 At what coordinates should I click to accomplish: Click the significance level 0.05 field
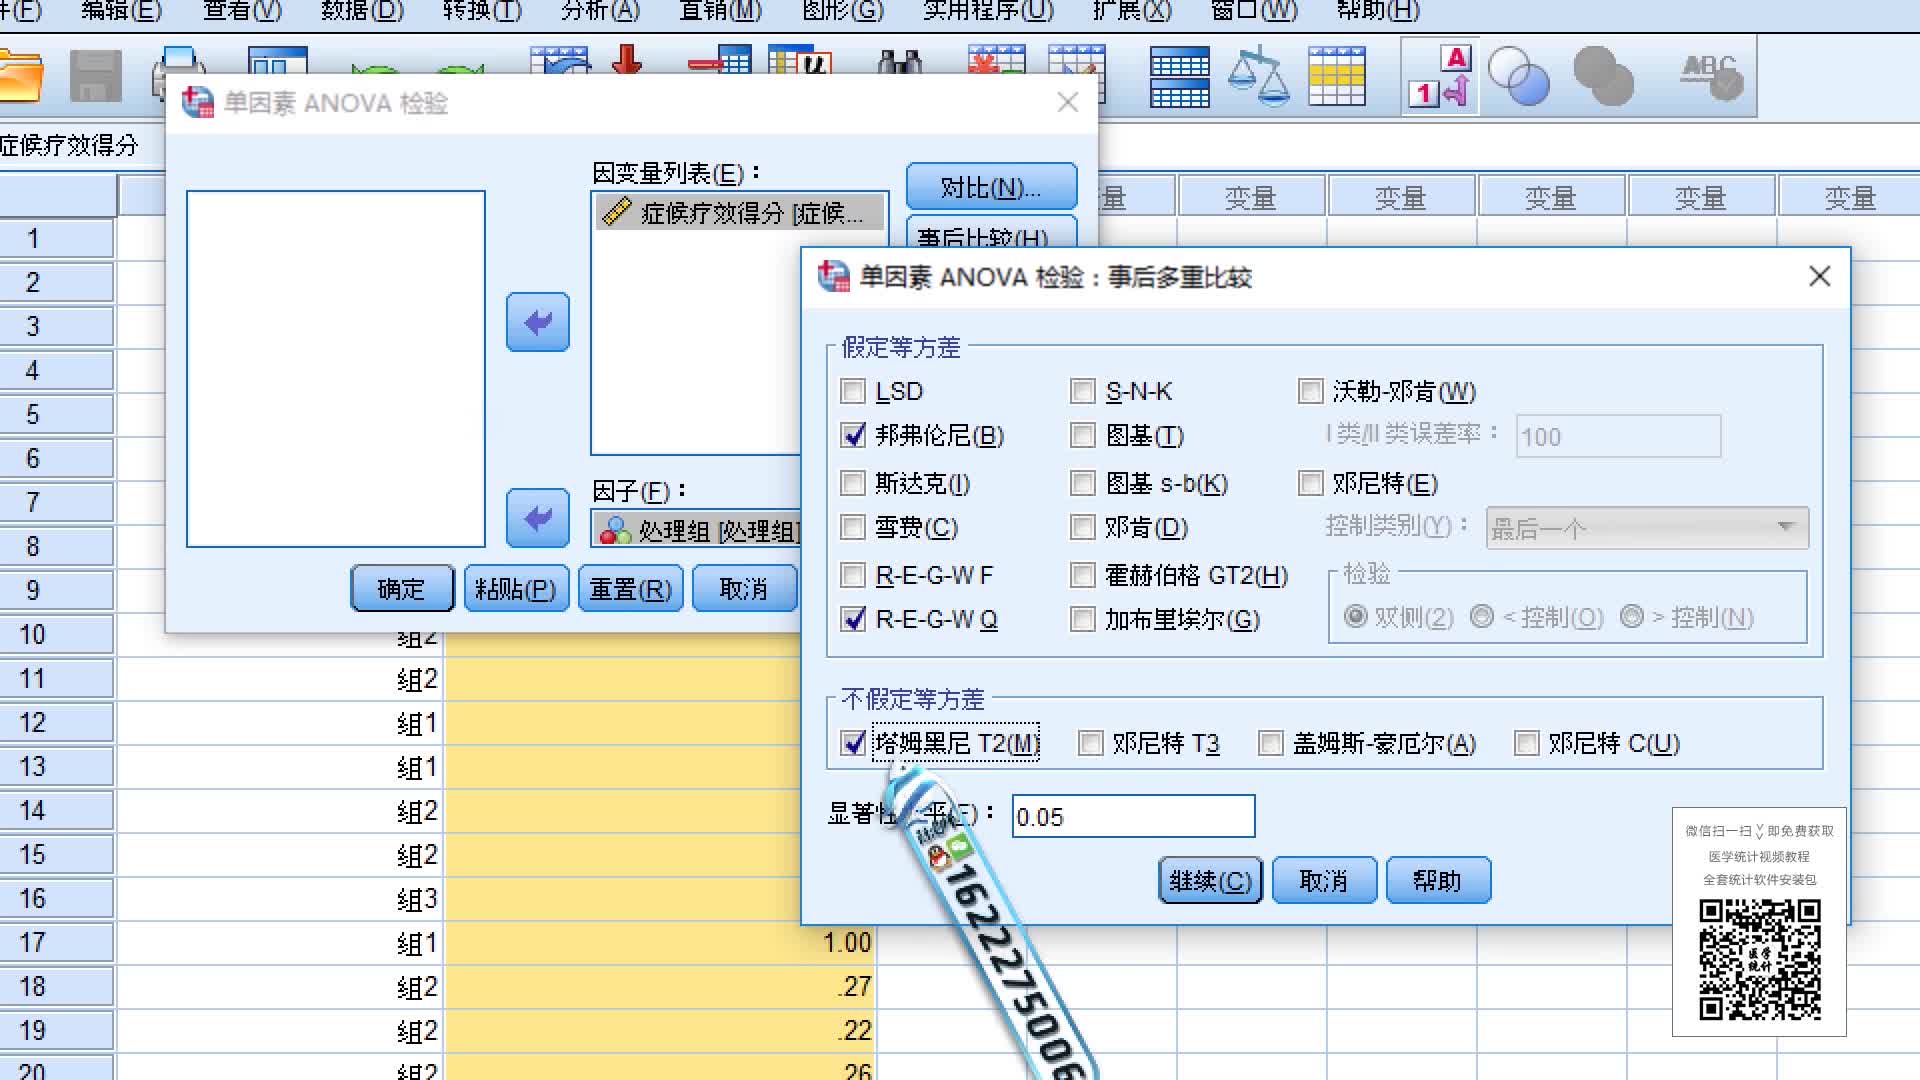tap(1132, 817)
